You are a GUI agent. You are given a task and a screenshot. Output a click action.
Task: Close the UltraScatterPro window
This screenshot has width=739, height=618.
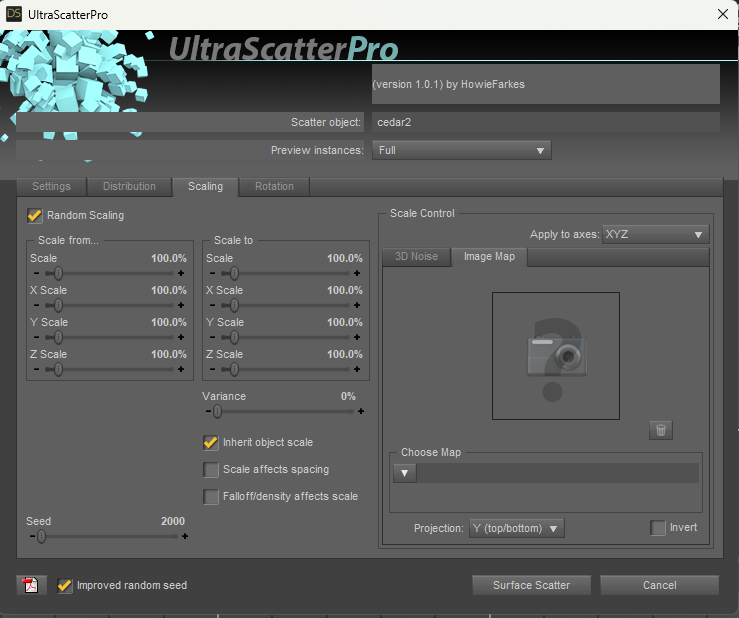click(x=723, y=14)
